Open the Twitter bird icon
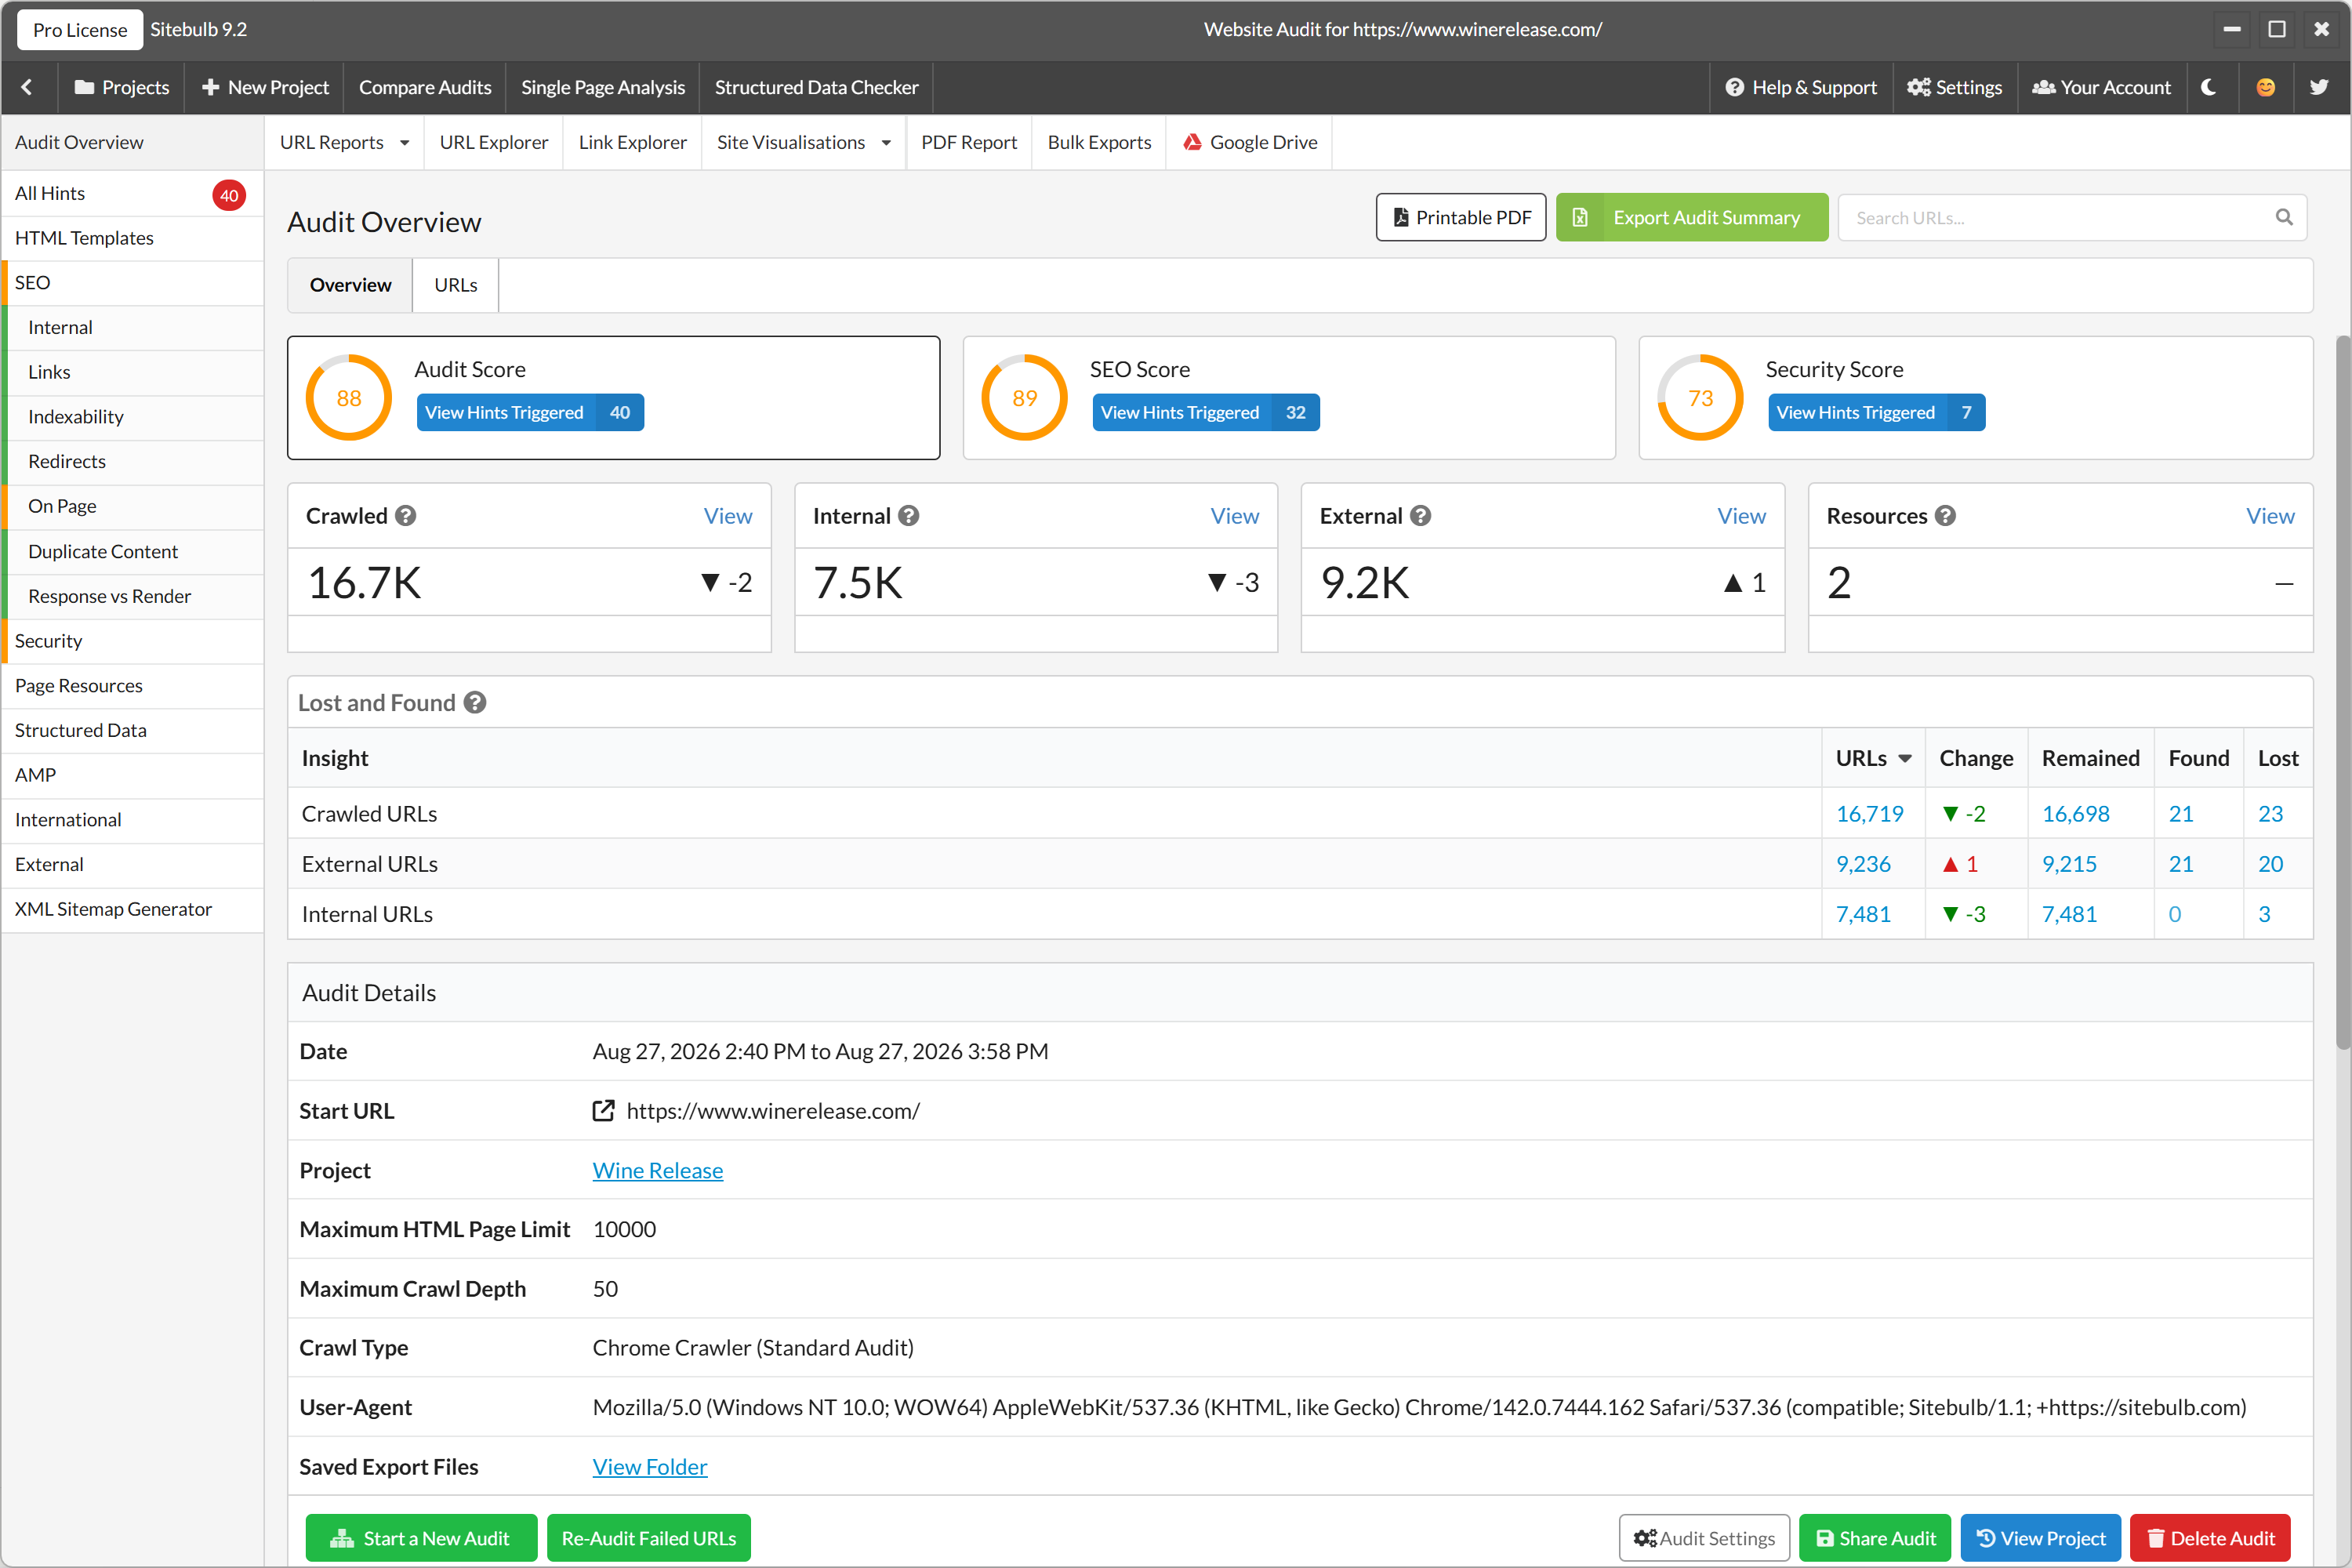The image size is (2352, 1568). click(2318, 87)
